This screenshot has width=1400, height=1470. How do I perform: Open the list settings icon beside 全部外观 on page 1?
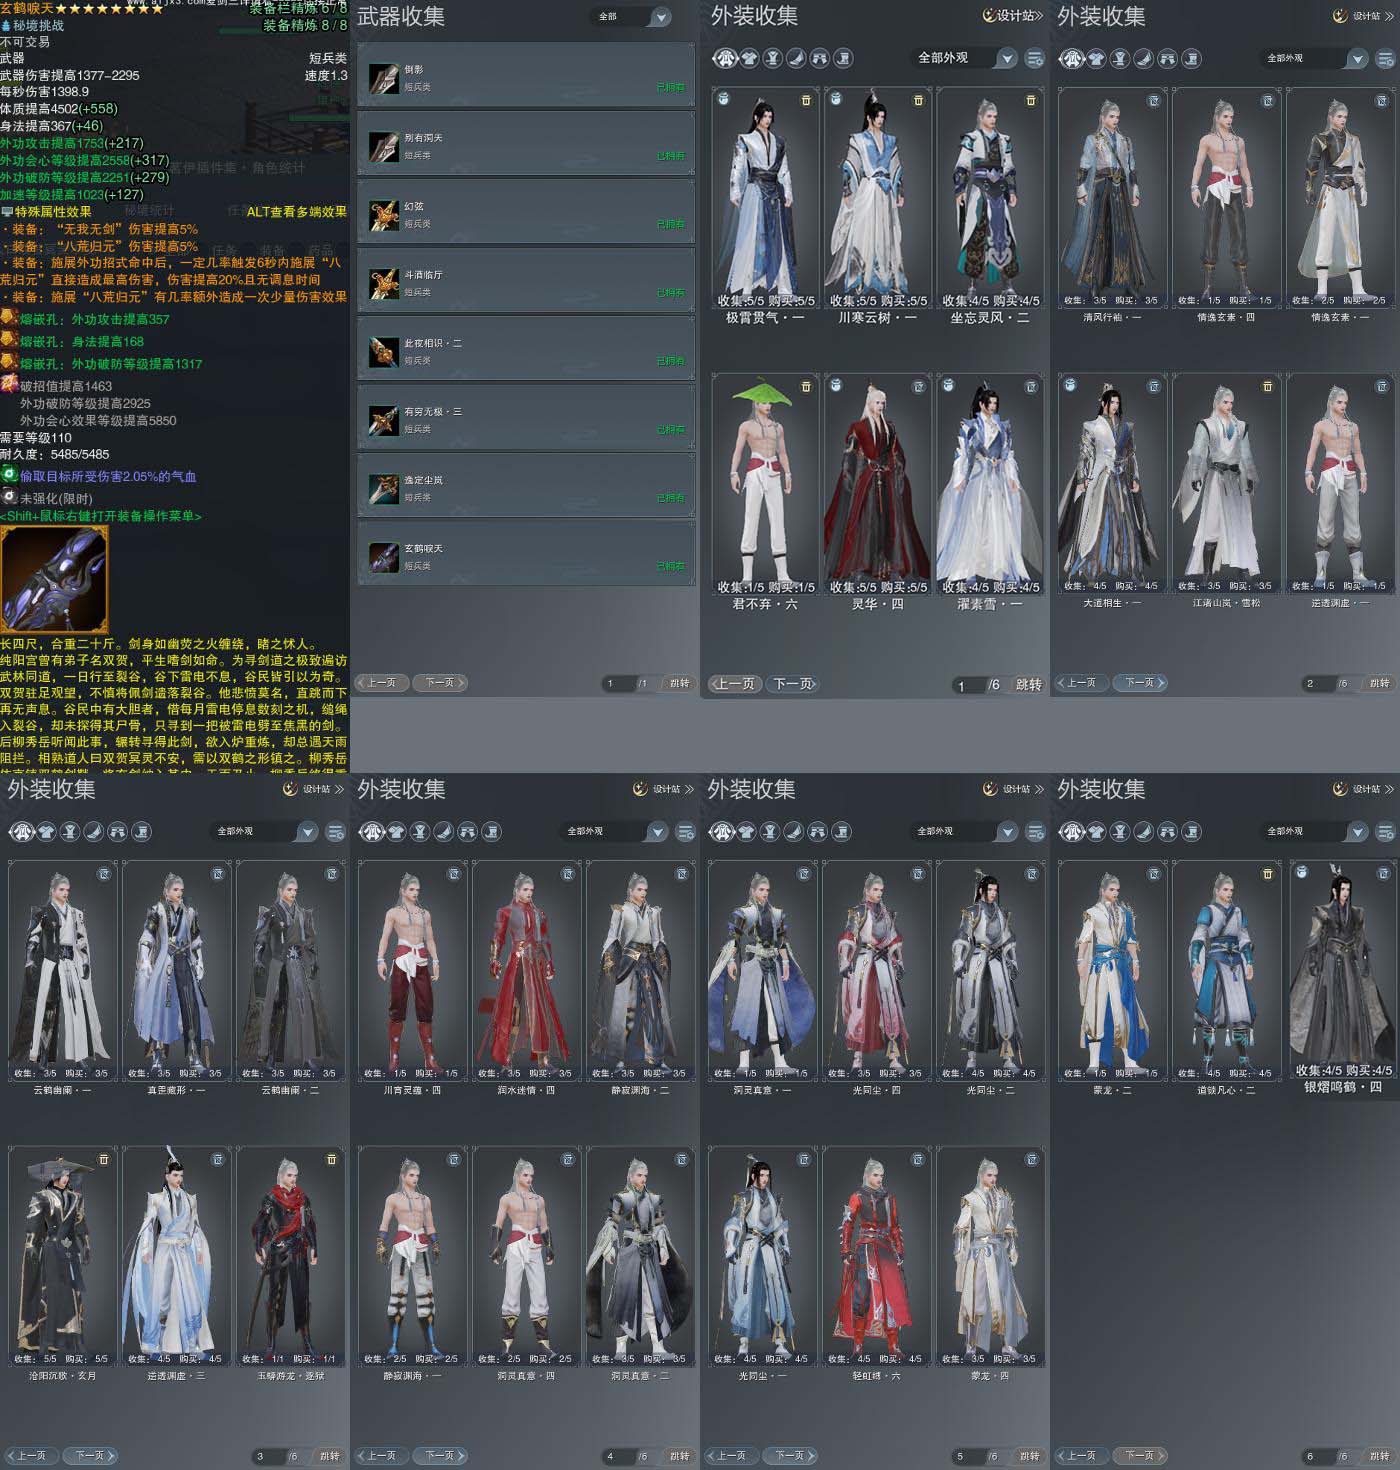coord(1035,59)
